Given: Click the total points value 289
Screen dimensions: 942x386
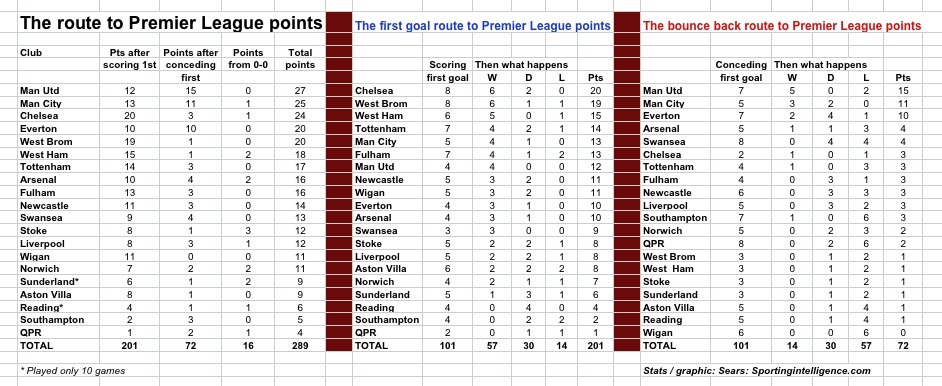Looking at the screenshot, I should click(x=298, y=345).
